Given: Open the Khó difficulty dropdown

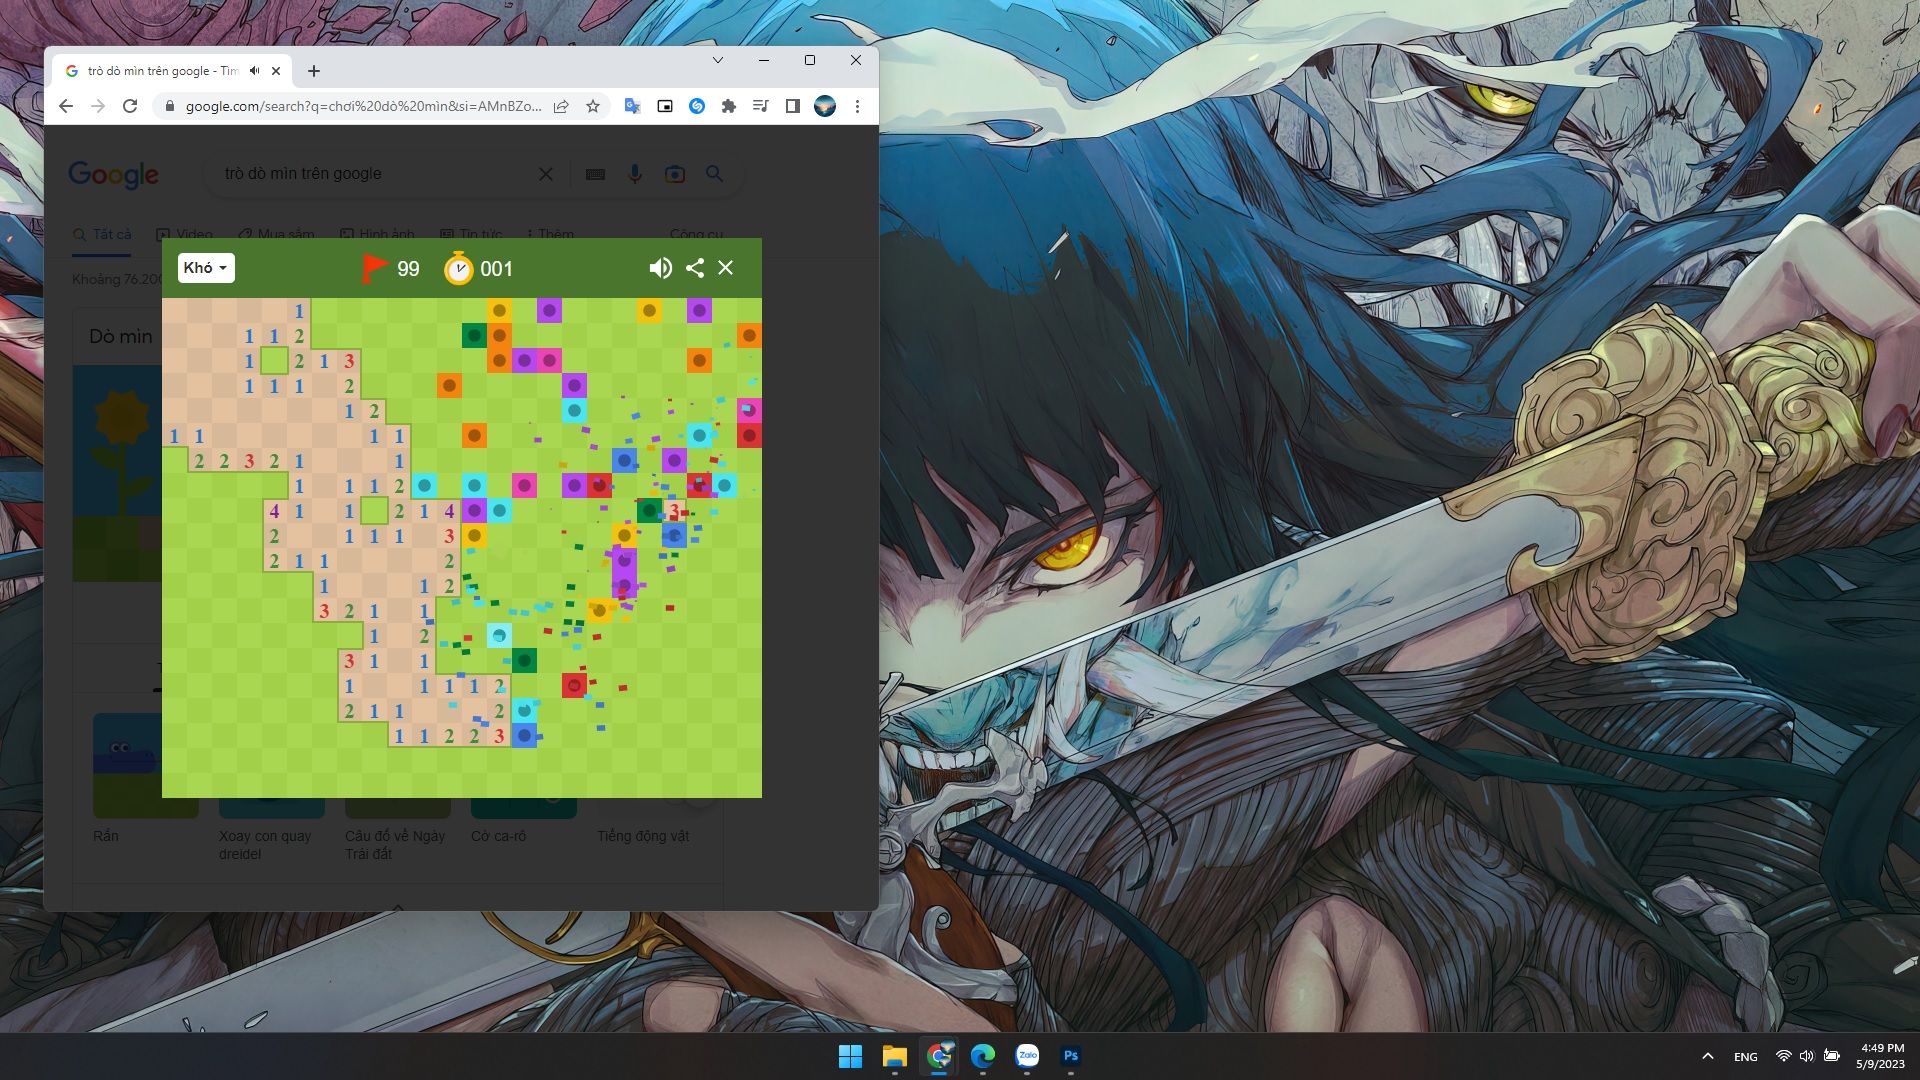Looking at the screenshot, I should (x=206, y=268).
